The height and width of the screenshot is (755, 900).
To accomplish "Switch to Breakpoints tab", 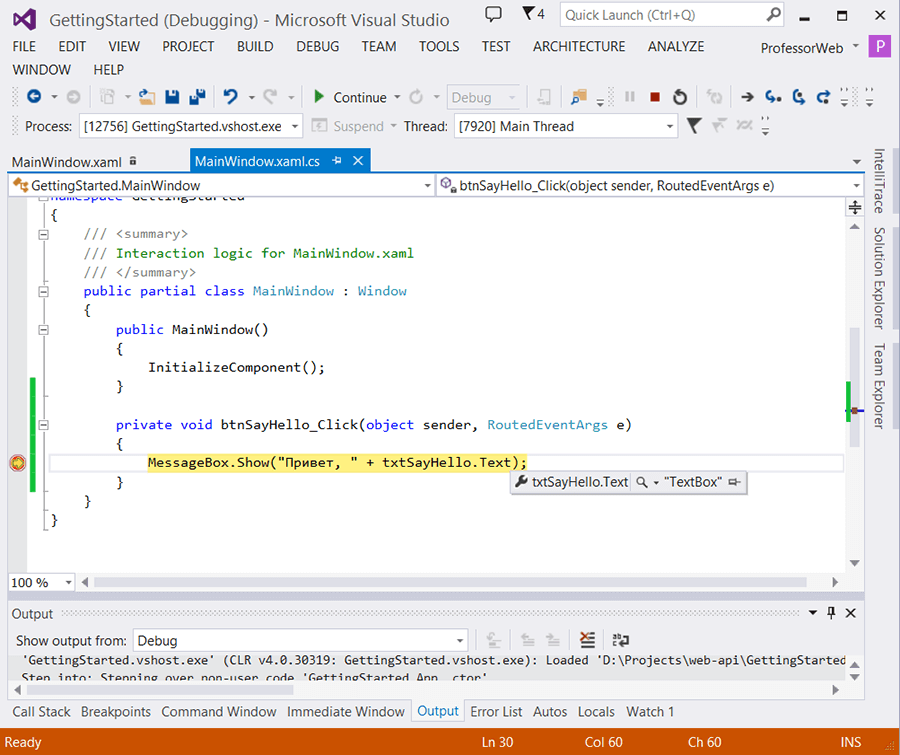I will [x=115, y=711].
